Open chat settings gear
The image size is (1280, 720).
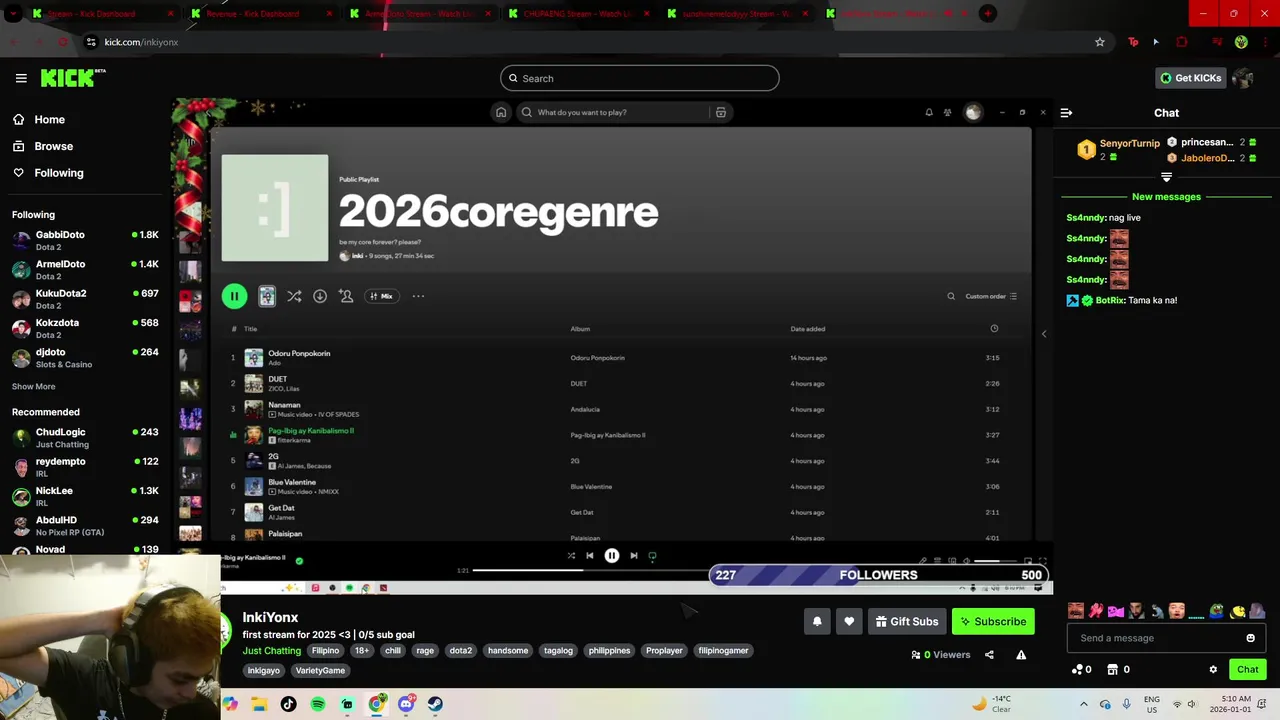(x=1213, y=670)
